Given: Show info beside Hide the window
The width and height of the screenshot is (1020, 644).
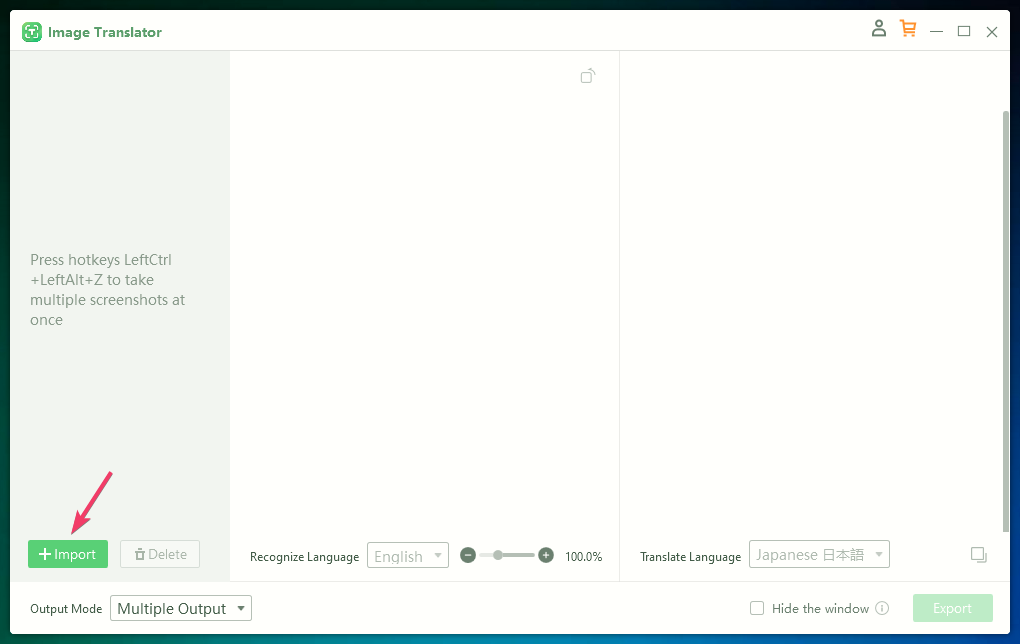Looking at the screenshot, I should point(882,608).
